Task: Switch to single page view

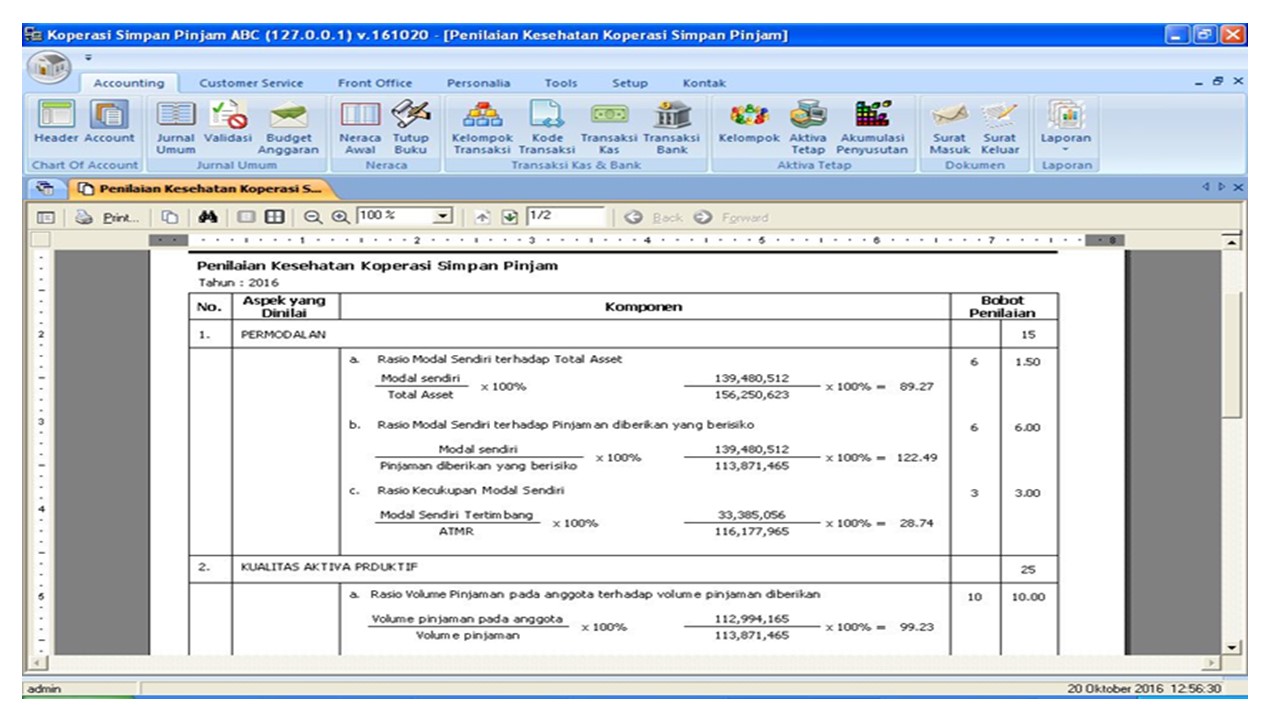Action: click(248, 217)
